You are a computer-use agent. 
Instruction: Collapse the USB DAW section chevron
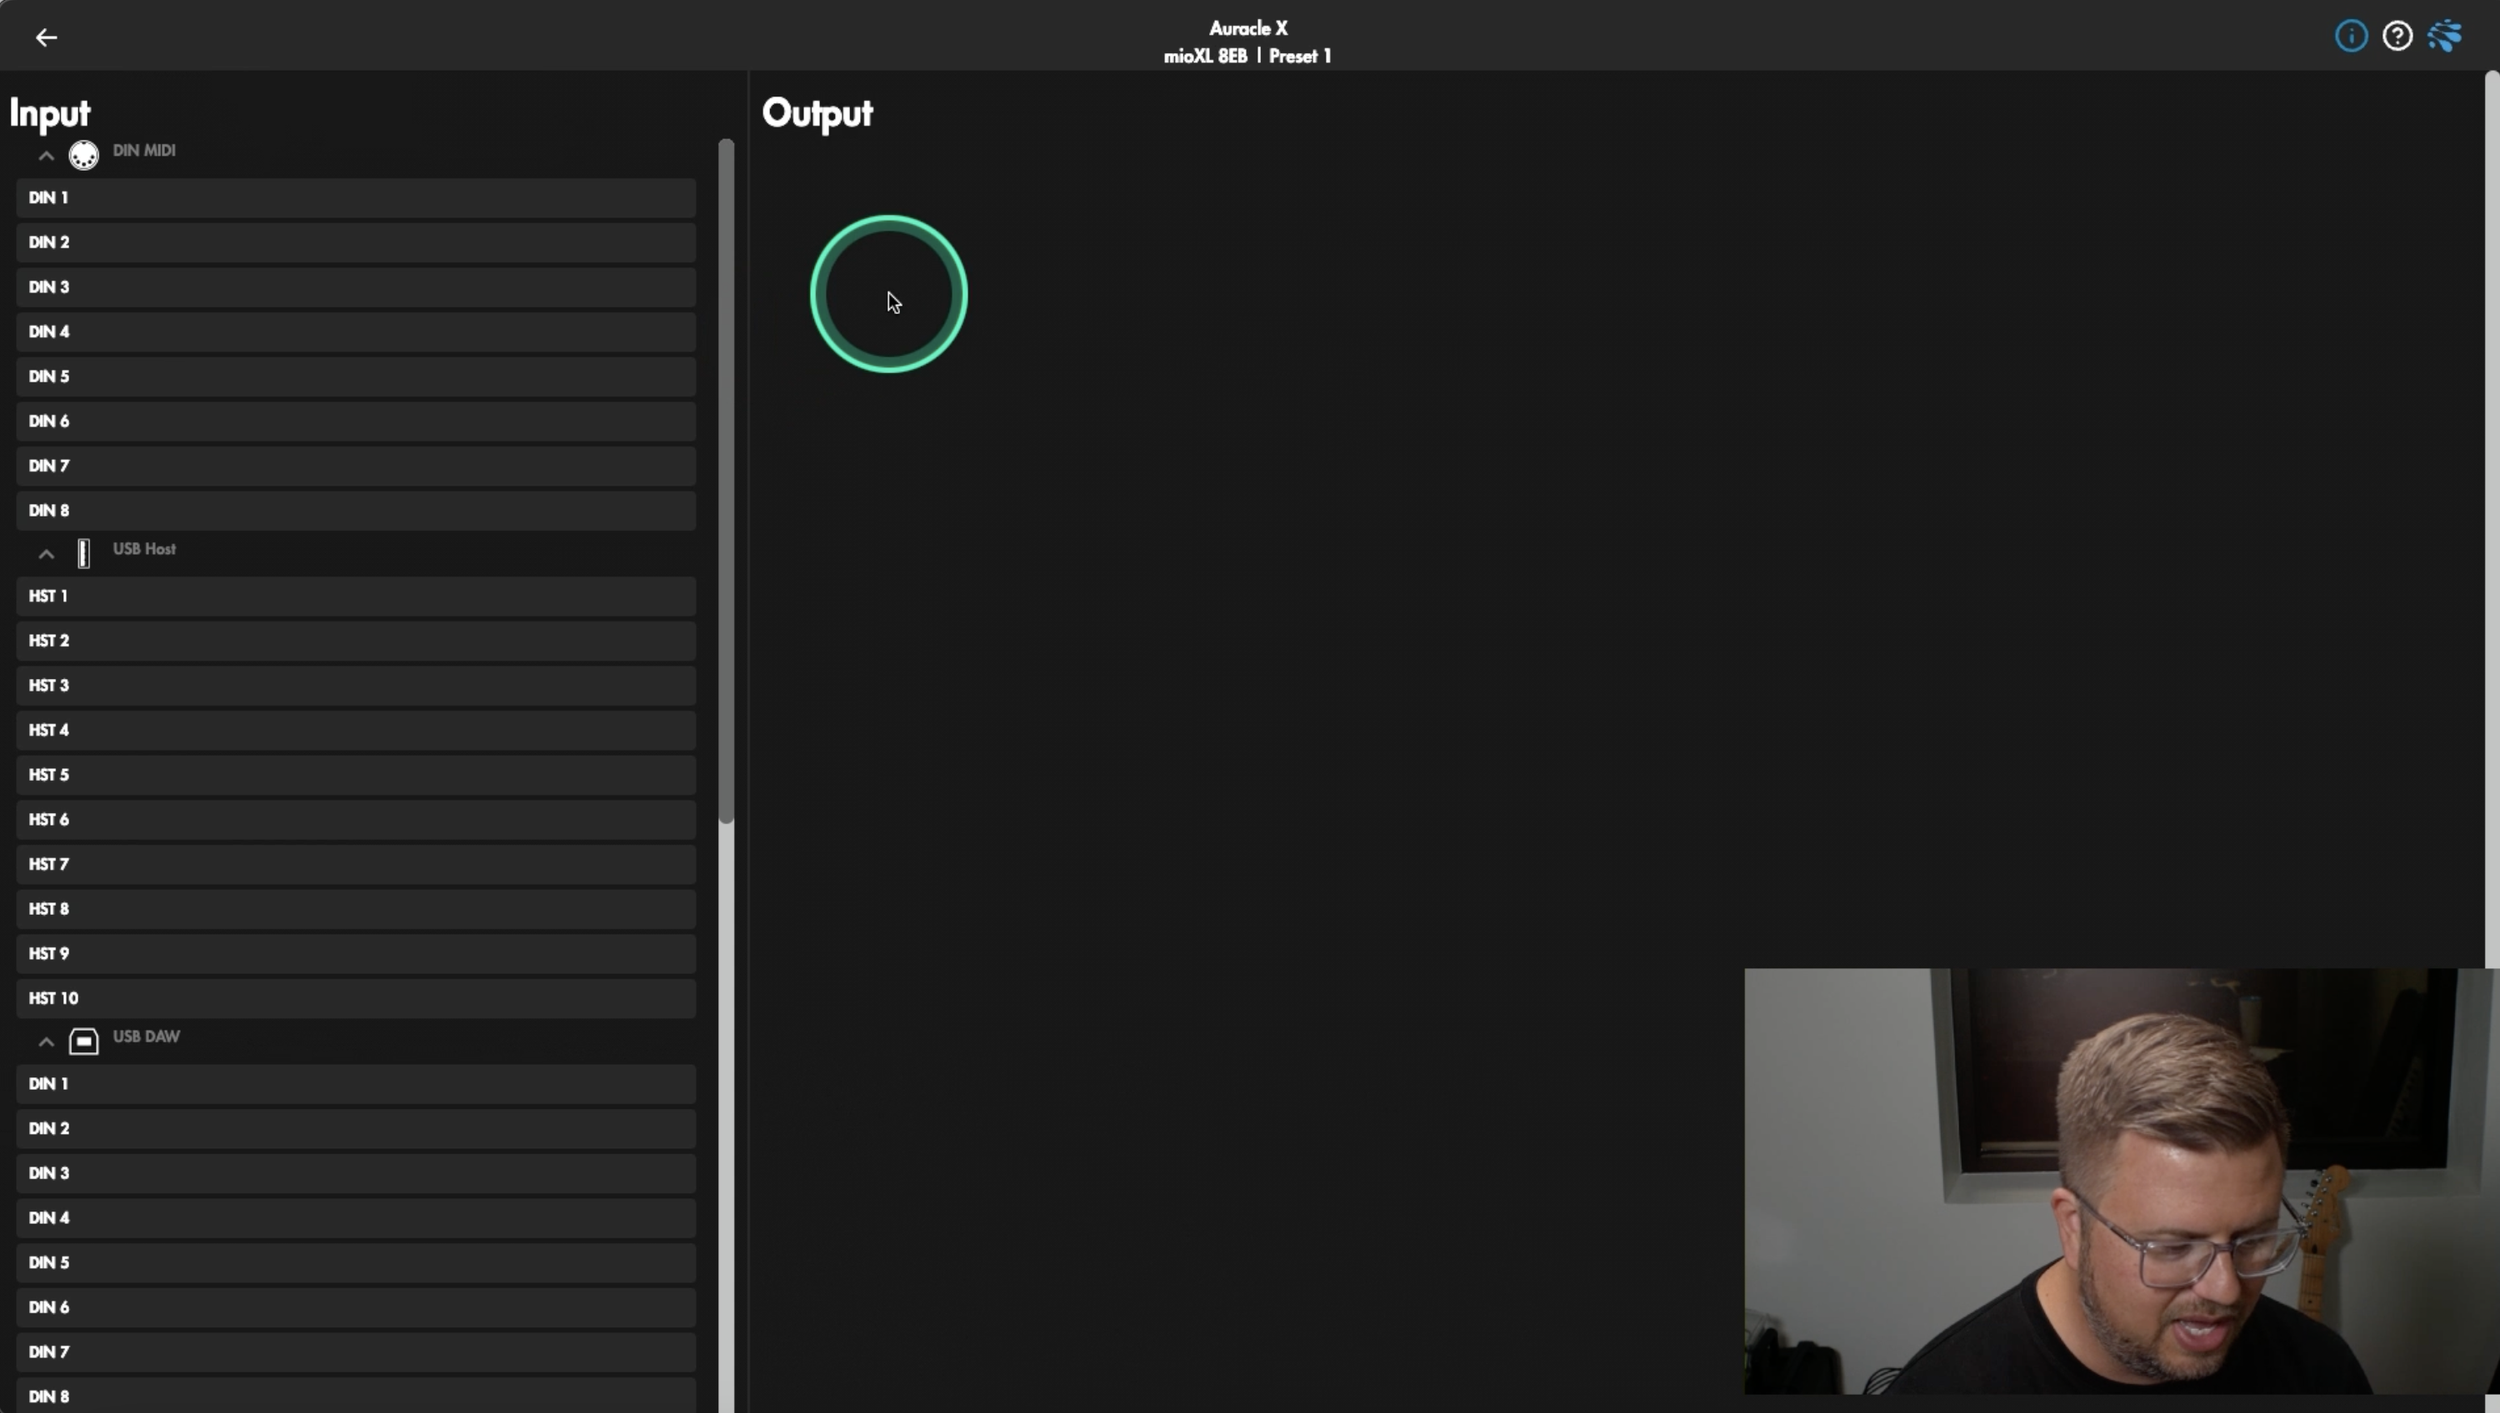pyautogui.click(x=46, y=1042)
